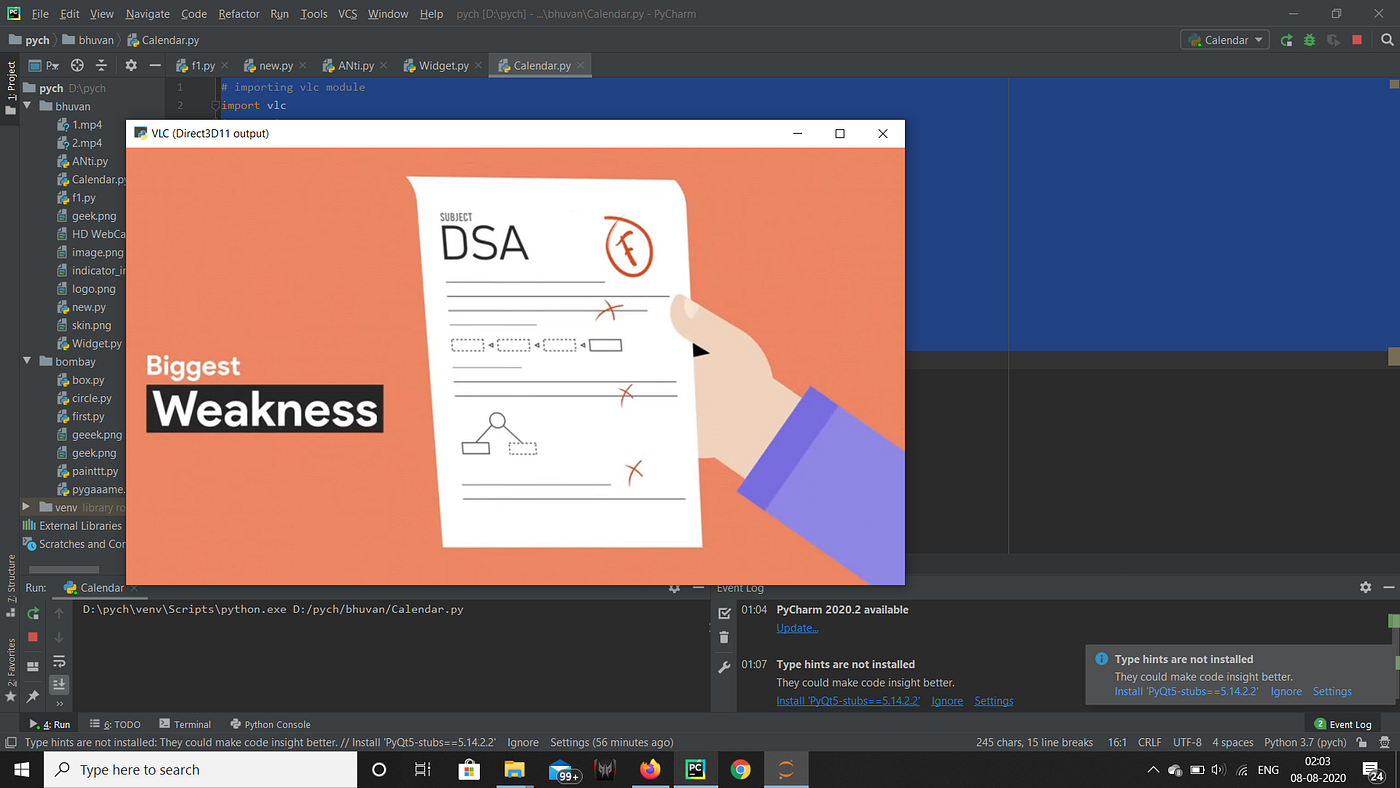
Task: Start debugging with the bug icon
Action: (x=1310, y=40)
